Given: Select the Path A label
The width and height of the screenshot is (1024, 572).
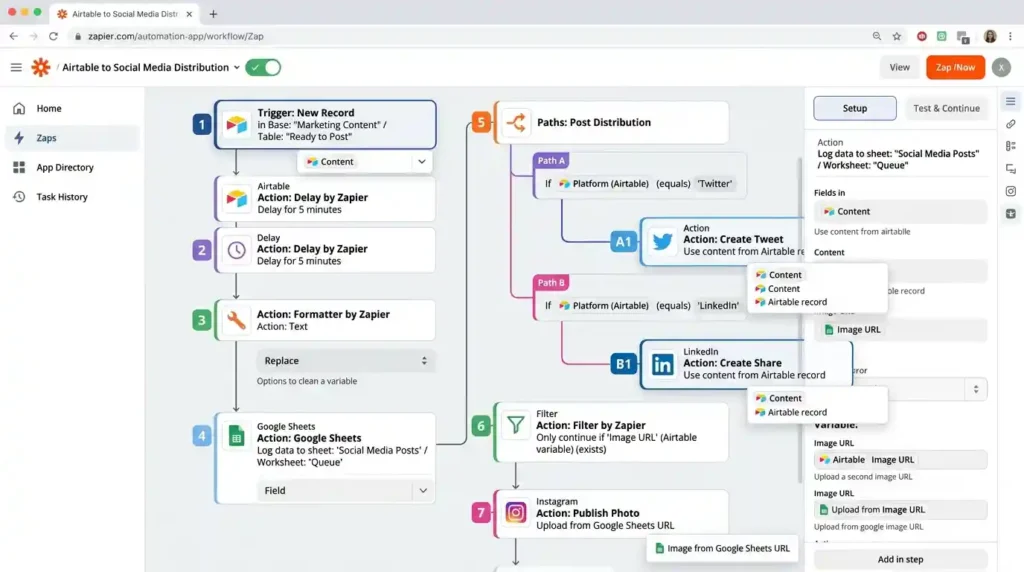Looking at the screenshot, I should [x=551, y=161].
